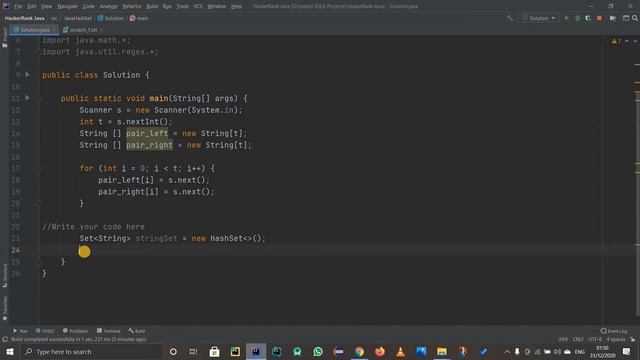Toggle read-only lock icon in status bar
This screenshot has width=640, height=360.
pos(633,339)
